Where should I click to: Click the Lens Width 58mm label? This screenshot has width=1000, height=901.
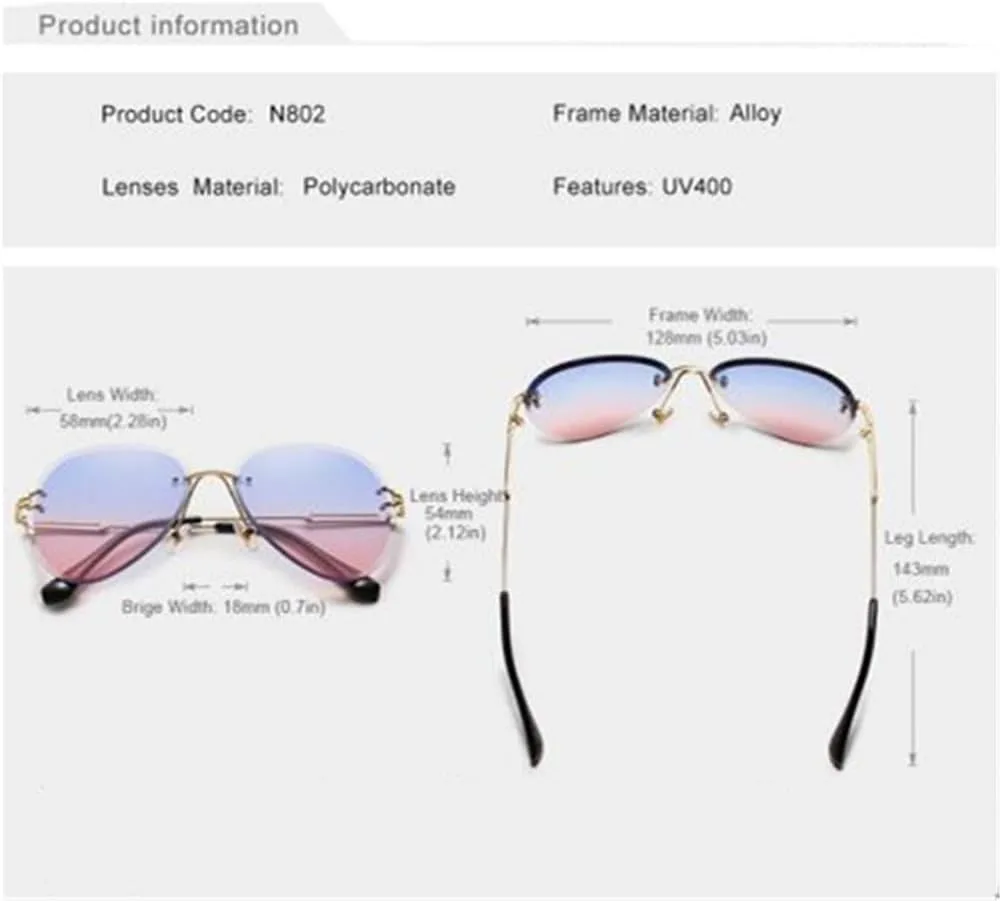click(x=112, y=408)
